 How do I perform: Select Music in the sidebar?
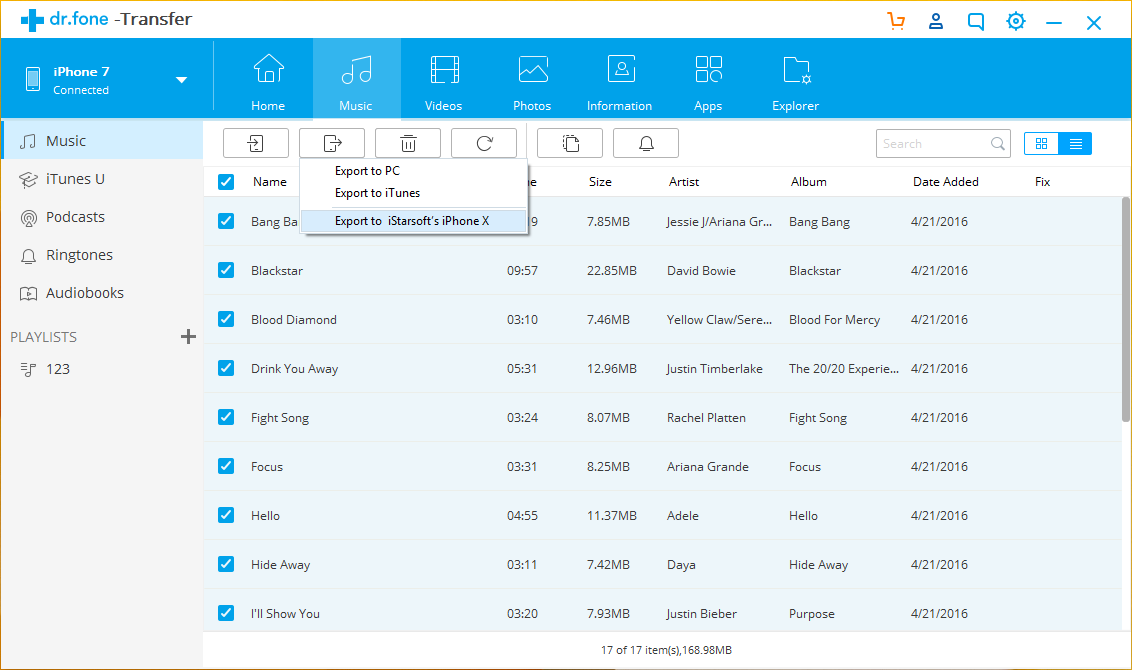[x=102, y=141]
